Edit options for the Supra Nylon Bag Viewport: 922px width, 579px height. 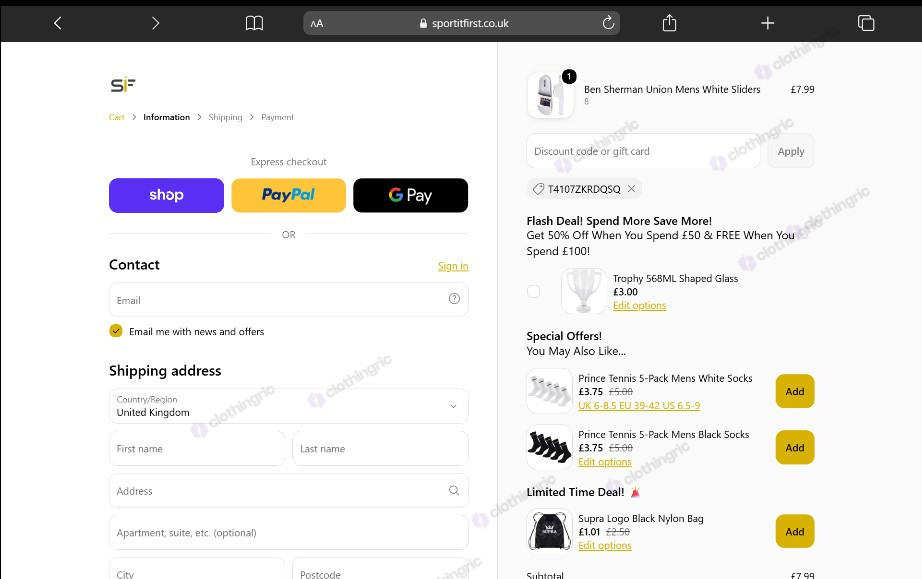[x=604, y=545]
